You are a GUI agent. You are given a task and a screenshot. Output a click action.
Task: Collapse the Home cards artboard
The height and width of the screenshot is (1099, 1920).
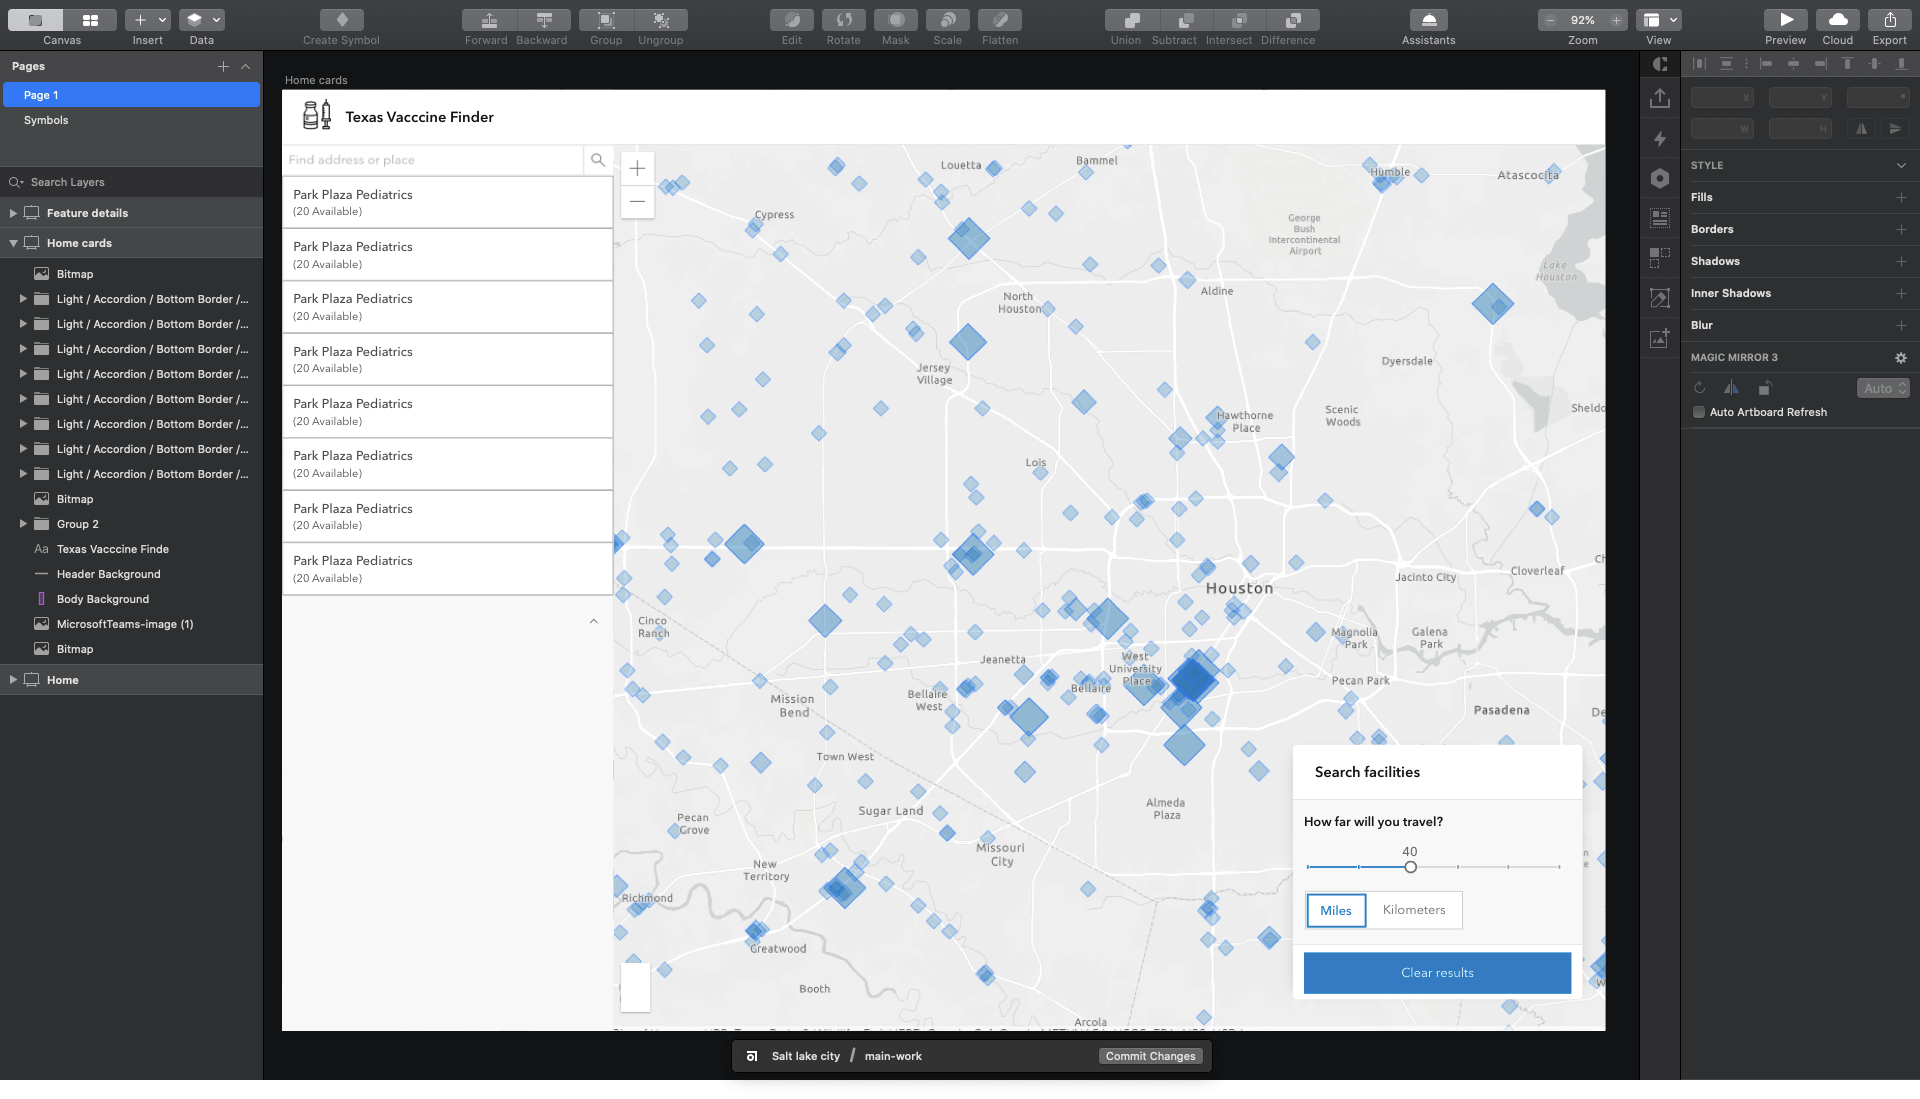[13, 243]
